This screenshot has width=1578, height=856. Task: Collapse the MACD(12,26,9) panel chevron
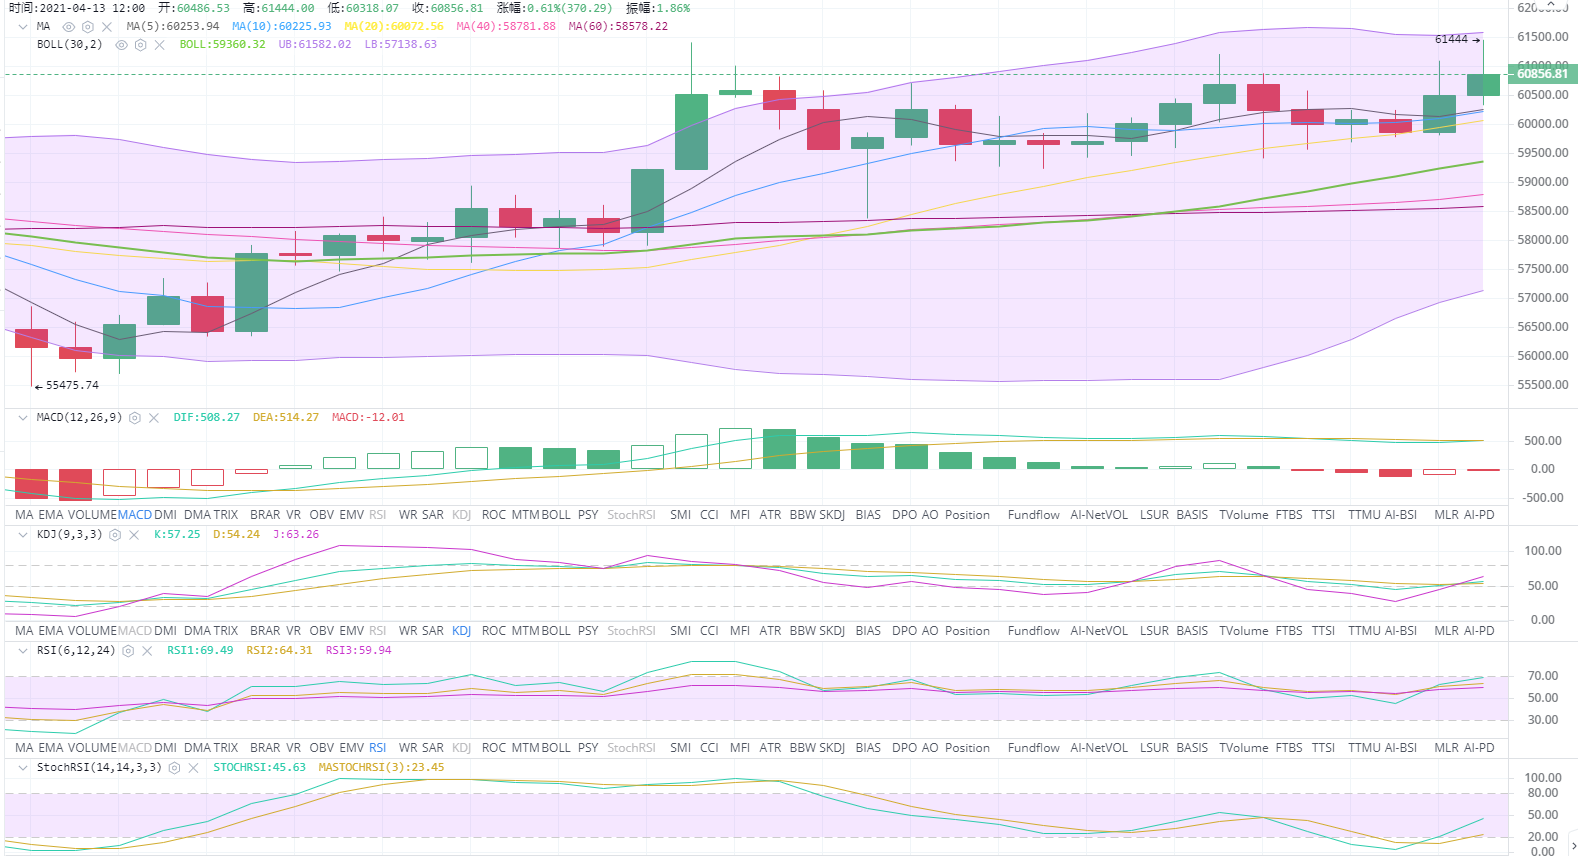point(23,418)
